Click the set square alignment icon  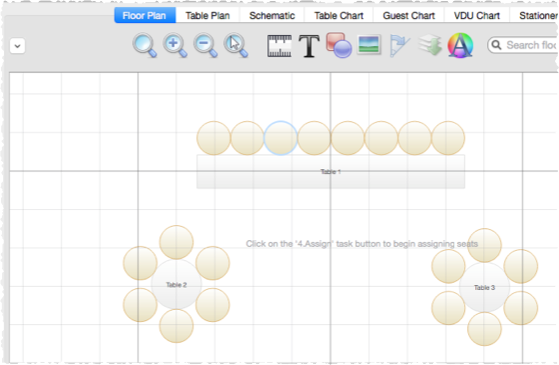tap(400, 46)
